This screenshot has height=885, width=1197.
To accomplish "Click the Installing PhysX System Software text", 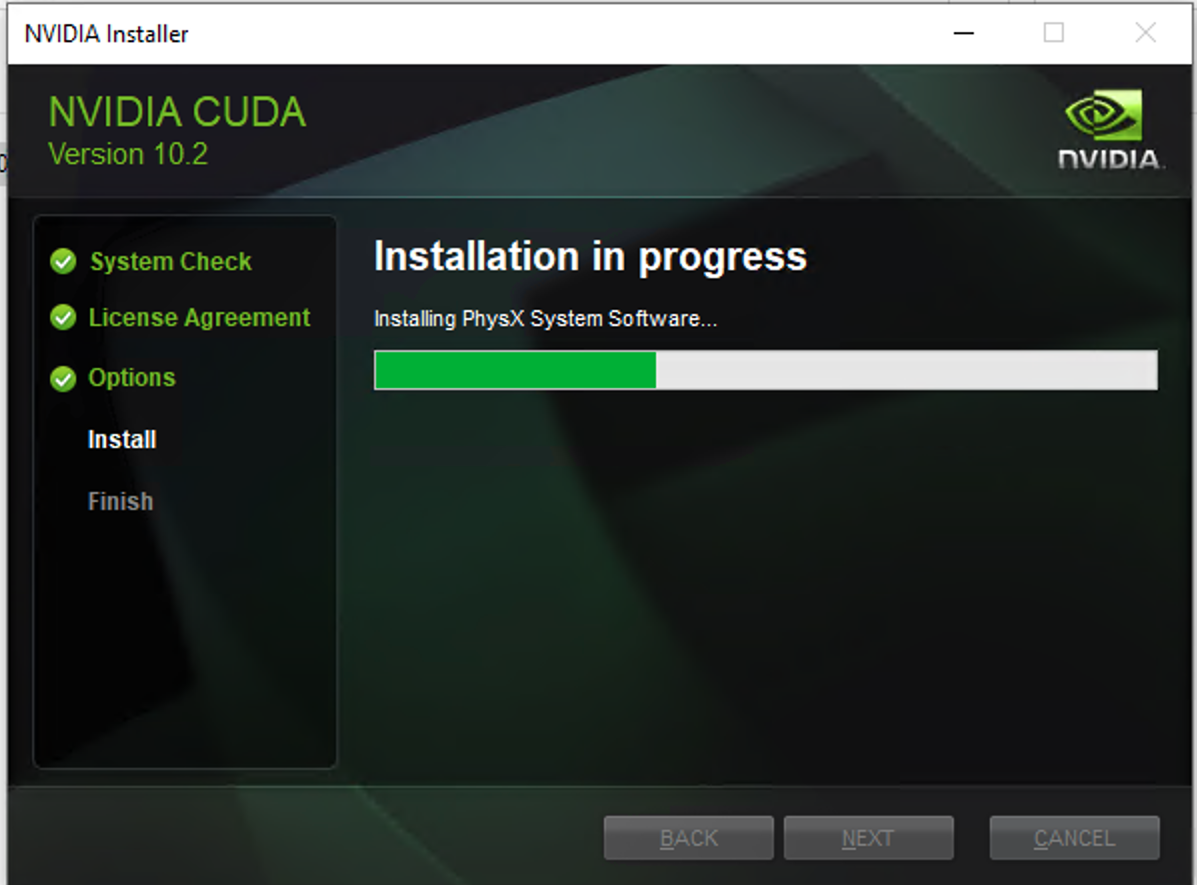I will click(x=545, y=318).
